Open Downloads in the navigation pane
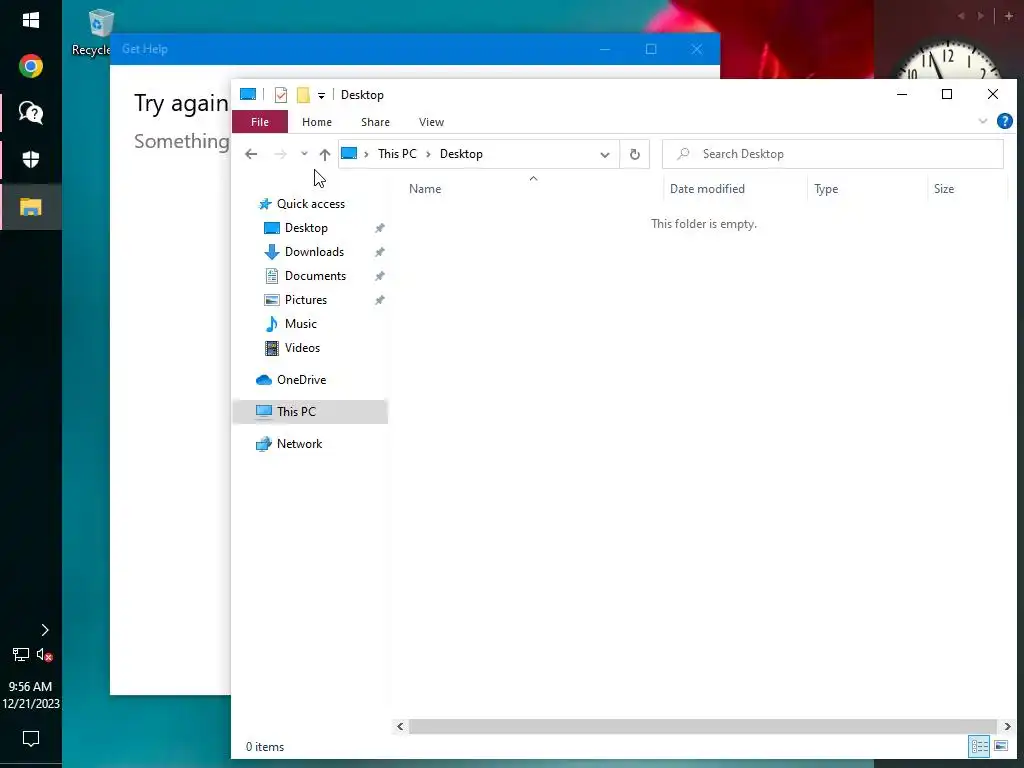 click(313, 252)
